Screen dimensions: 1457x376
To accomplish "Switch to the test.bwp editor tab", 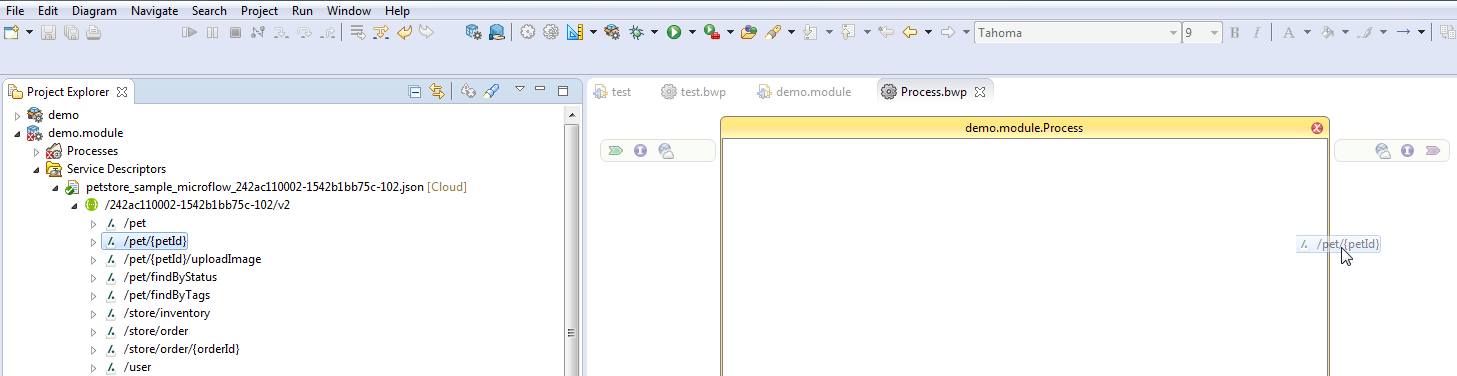I will click(693, 91).
